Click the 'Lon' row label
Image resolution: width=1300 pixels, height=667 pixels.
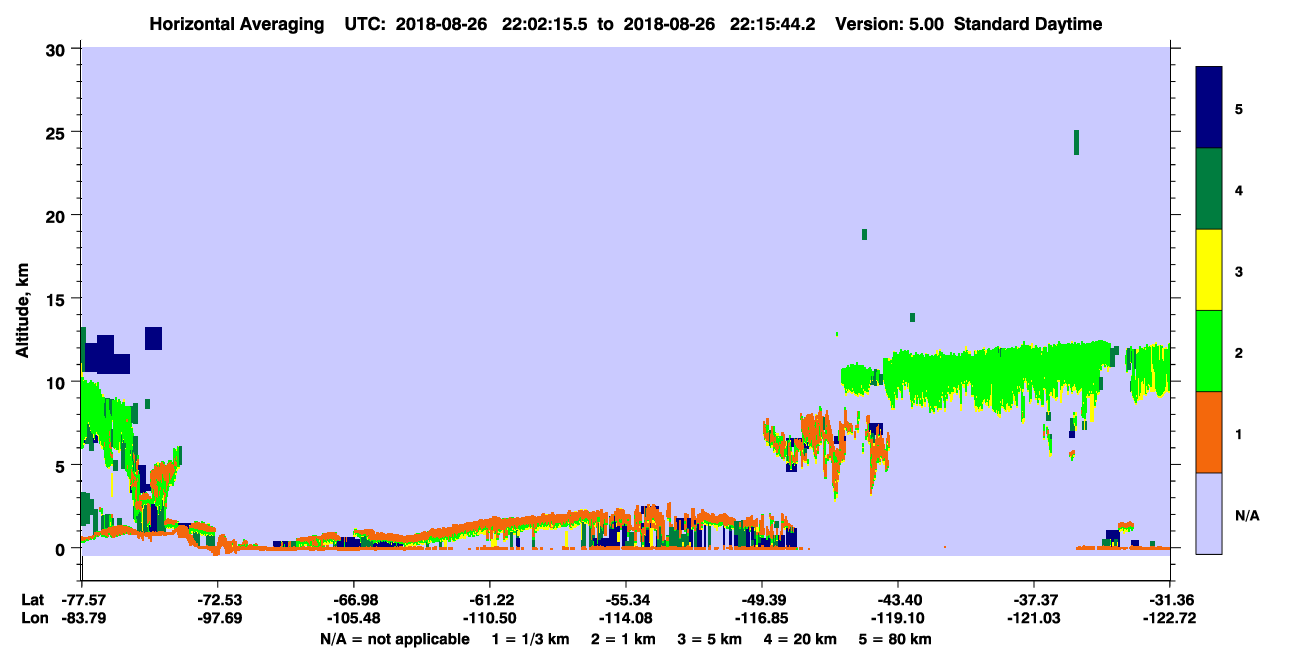[33, 618]
